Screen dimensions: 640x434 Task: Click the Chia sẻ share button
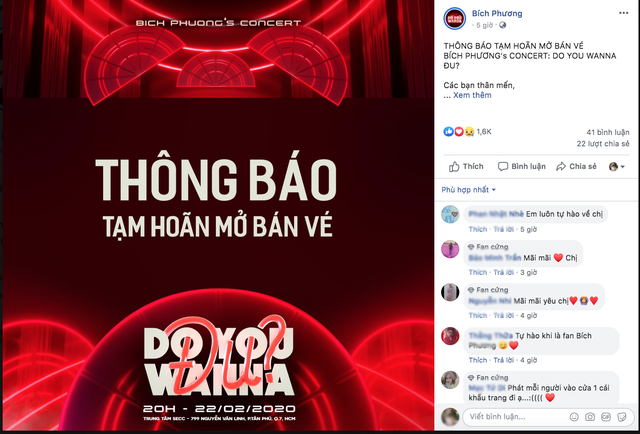[576, 167]
